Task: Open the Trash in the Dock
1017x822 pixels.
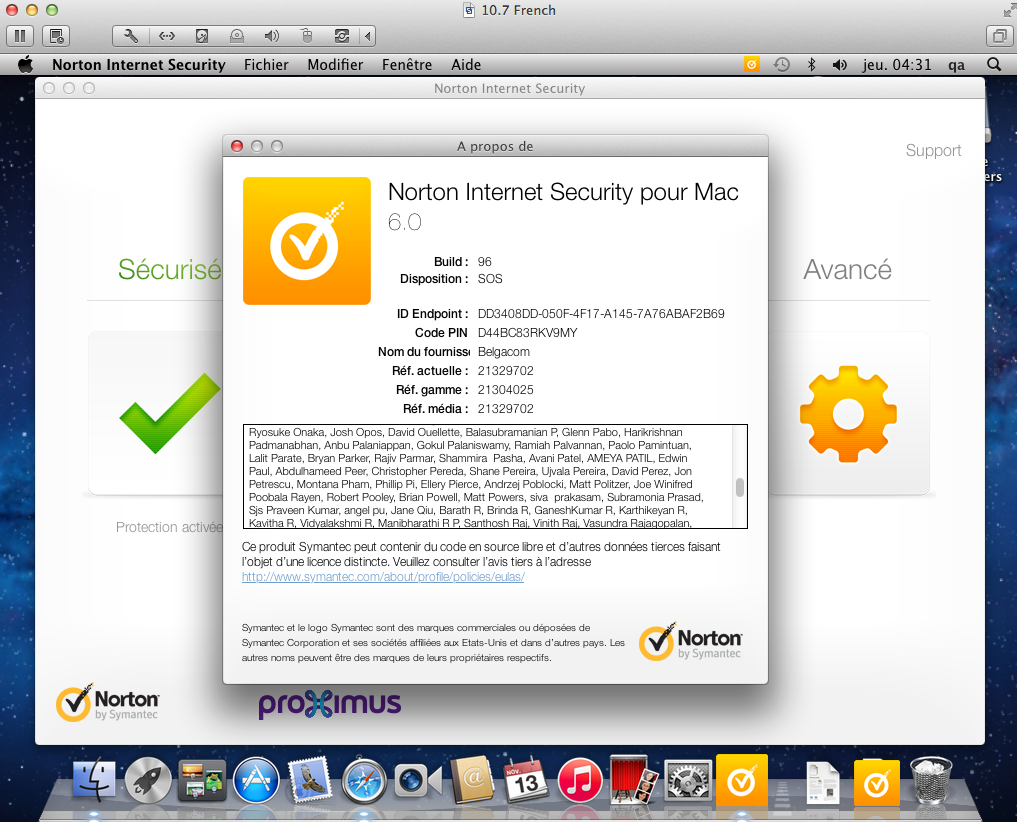Action: [x=932, y=780]
